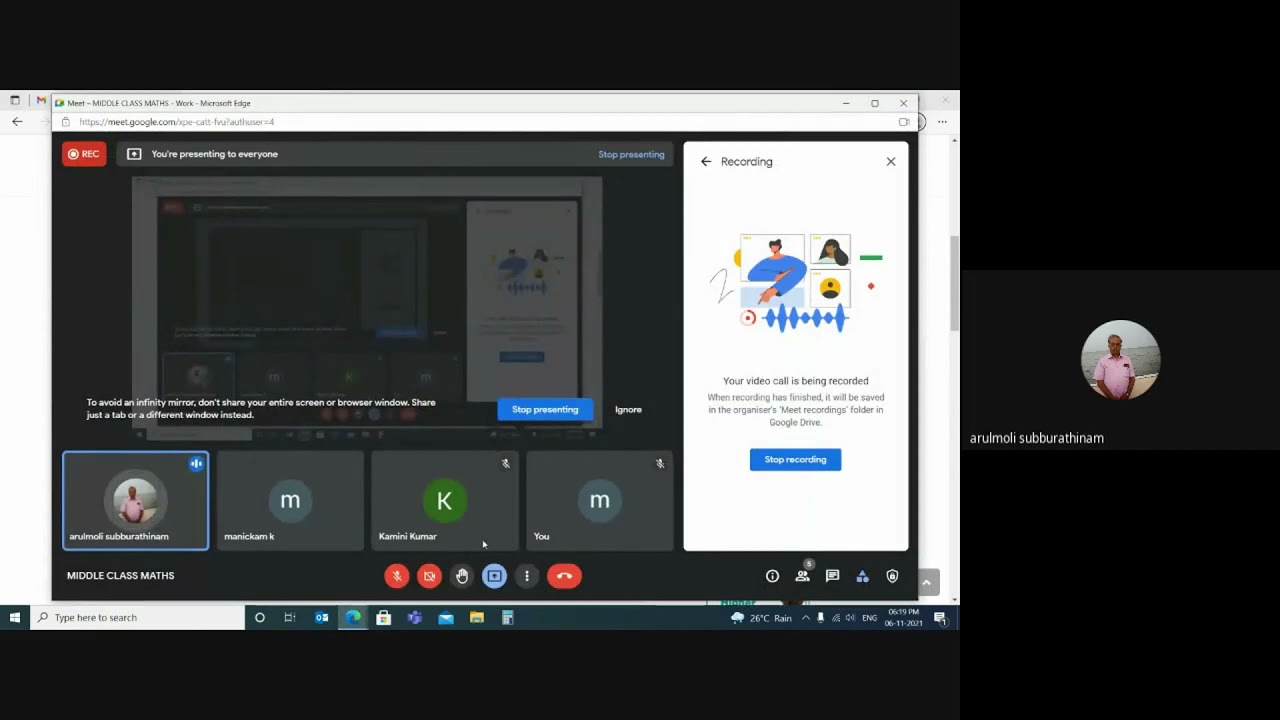
Task: Click muted mic icon on You tile
Action: 660,464
